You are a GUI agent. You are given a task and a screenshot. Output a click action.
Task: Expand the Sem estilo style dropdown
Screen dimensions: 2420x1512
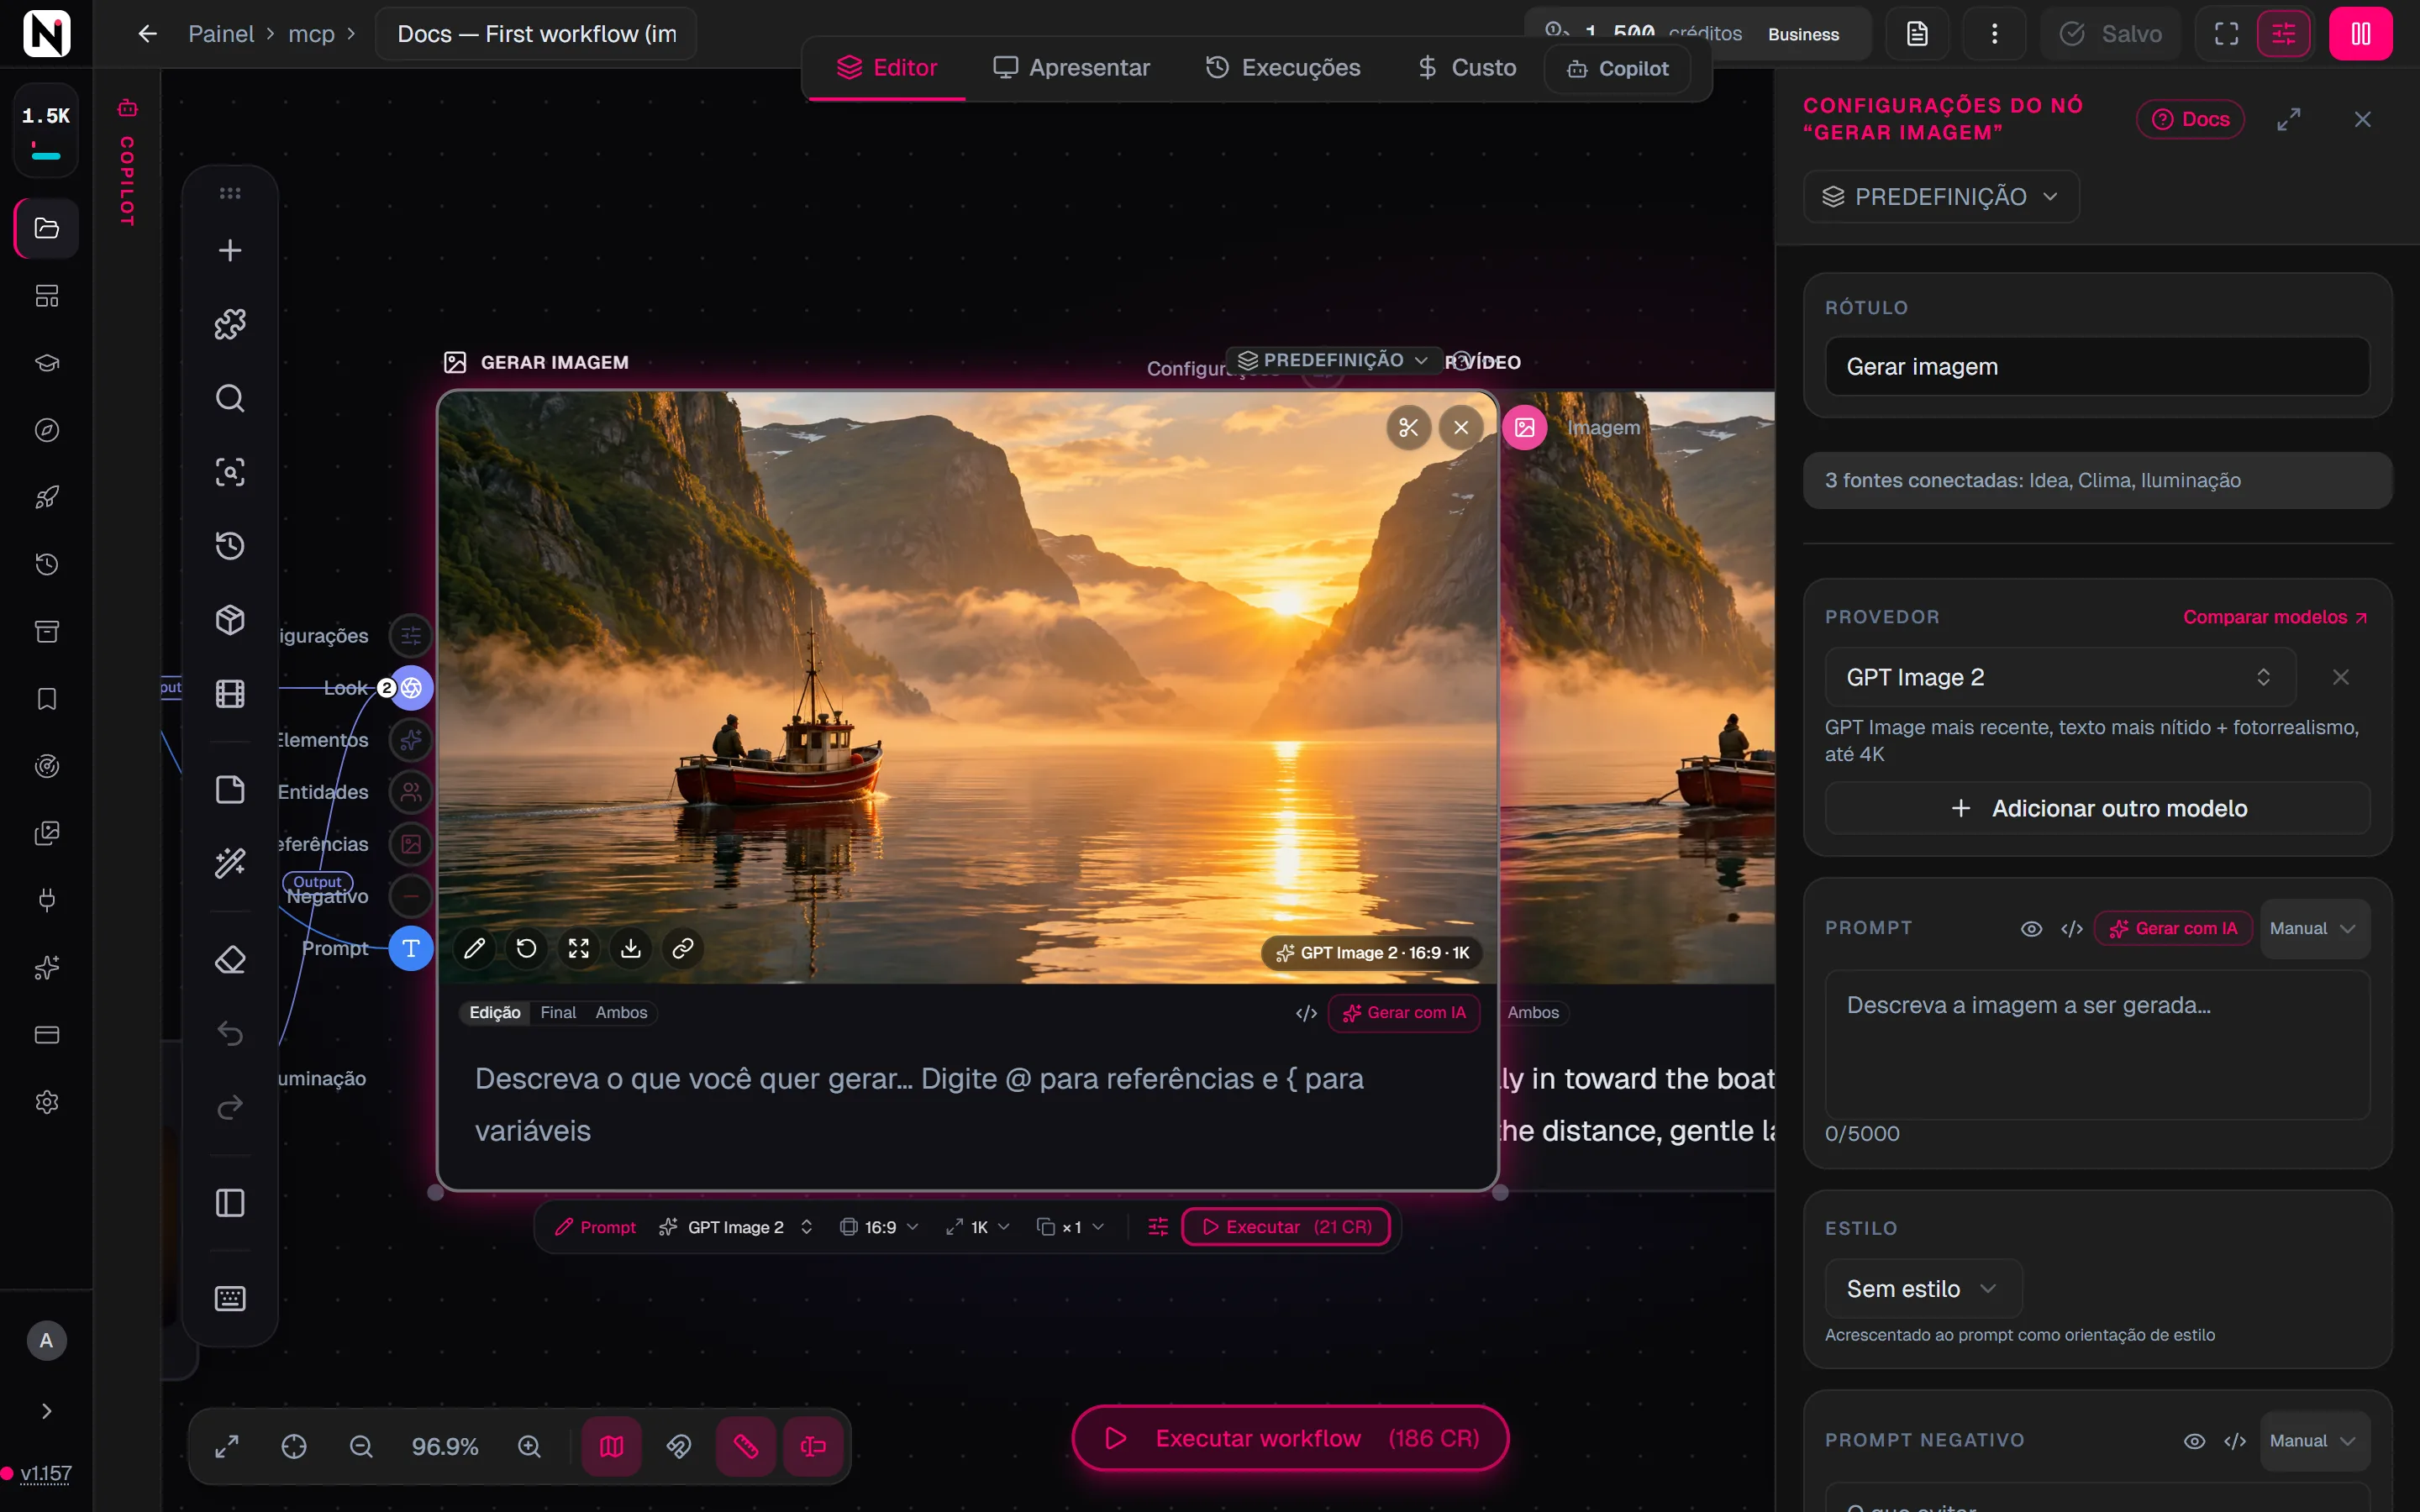point(1923,1289)
